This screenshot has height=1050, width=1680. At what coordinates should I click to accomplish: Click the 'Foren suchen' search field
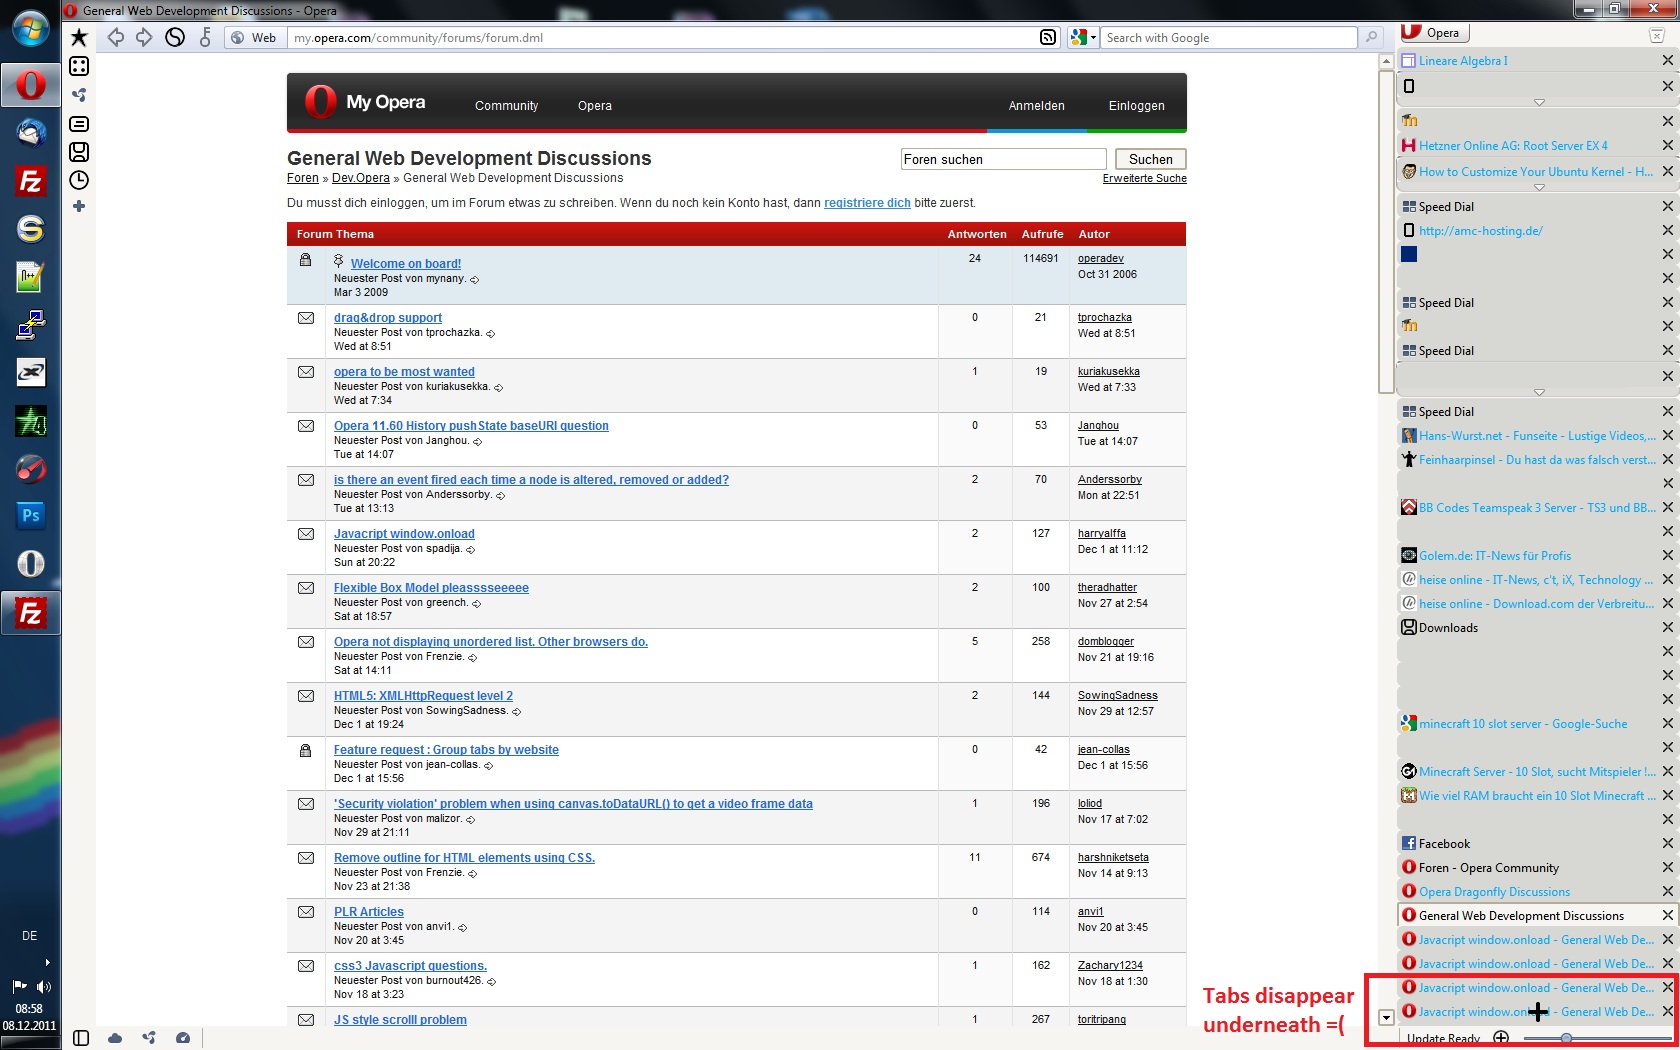point(1002,159)
